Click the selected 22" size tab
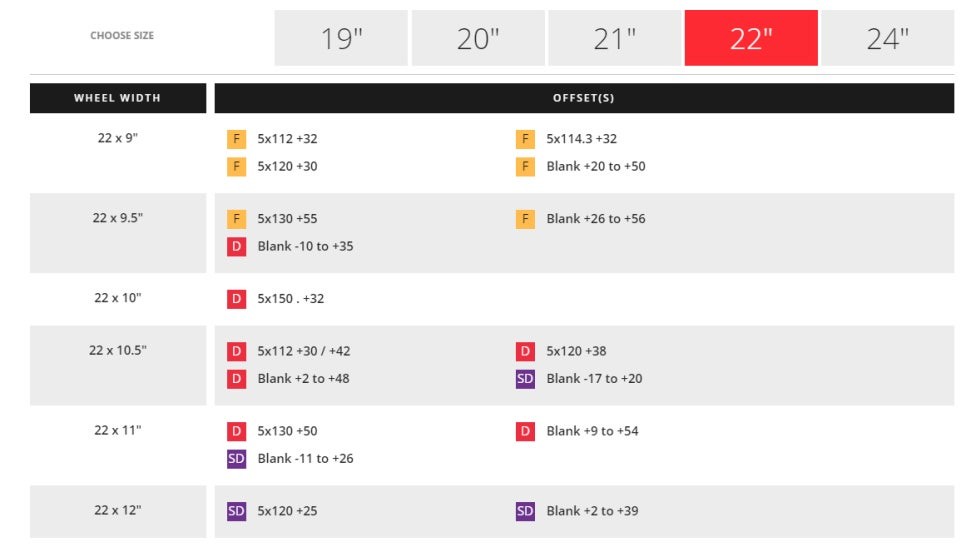 point(751,38)
